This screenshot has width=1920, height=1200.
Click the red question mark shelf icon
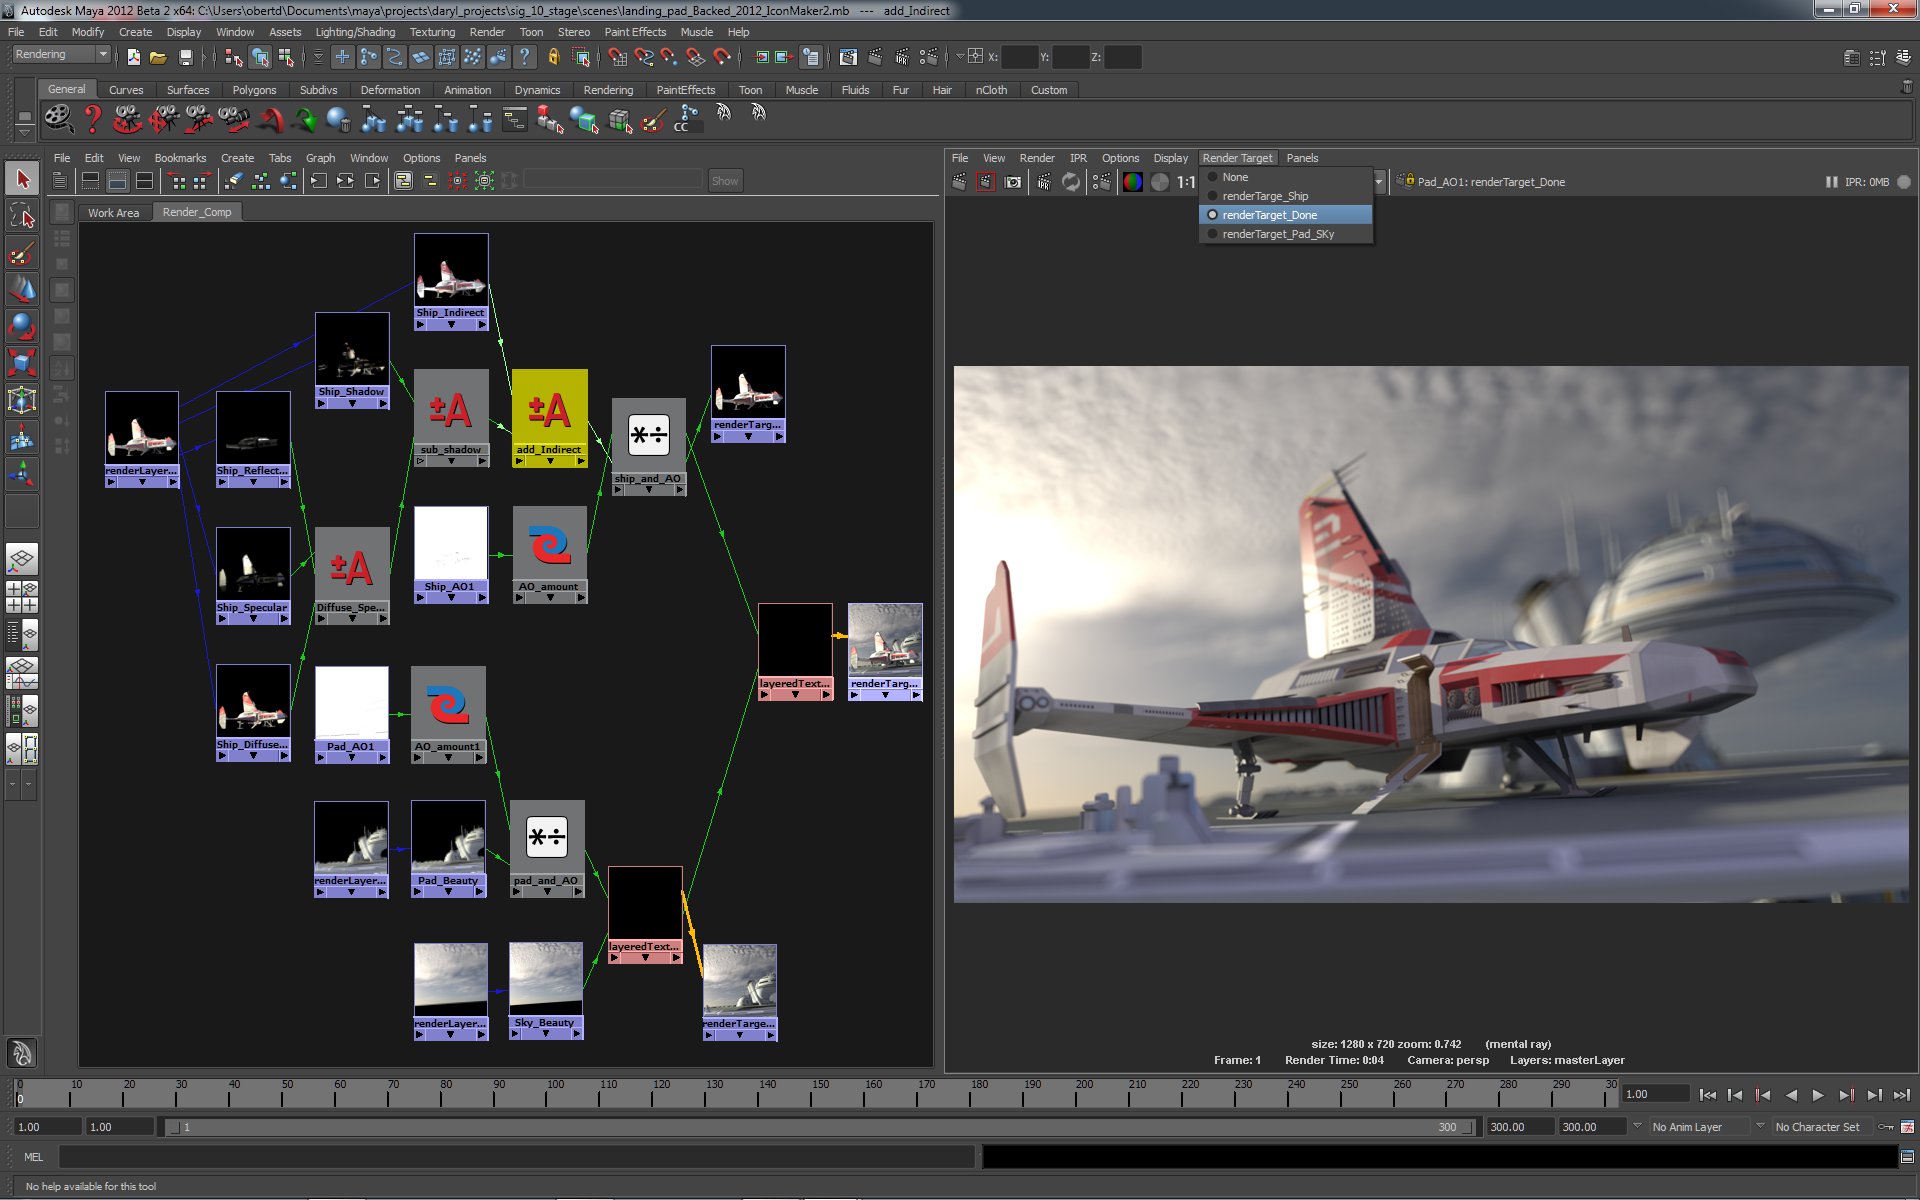point(93,119)
